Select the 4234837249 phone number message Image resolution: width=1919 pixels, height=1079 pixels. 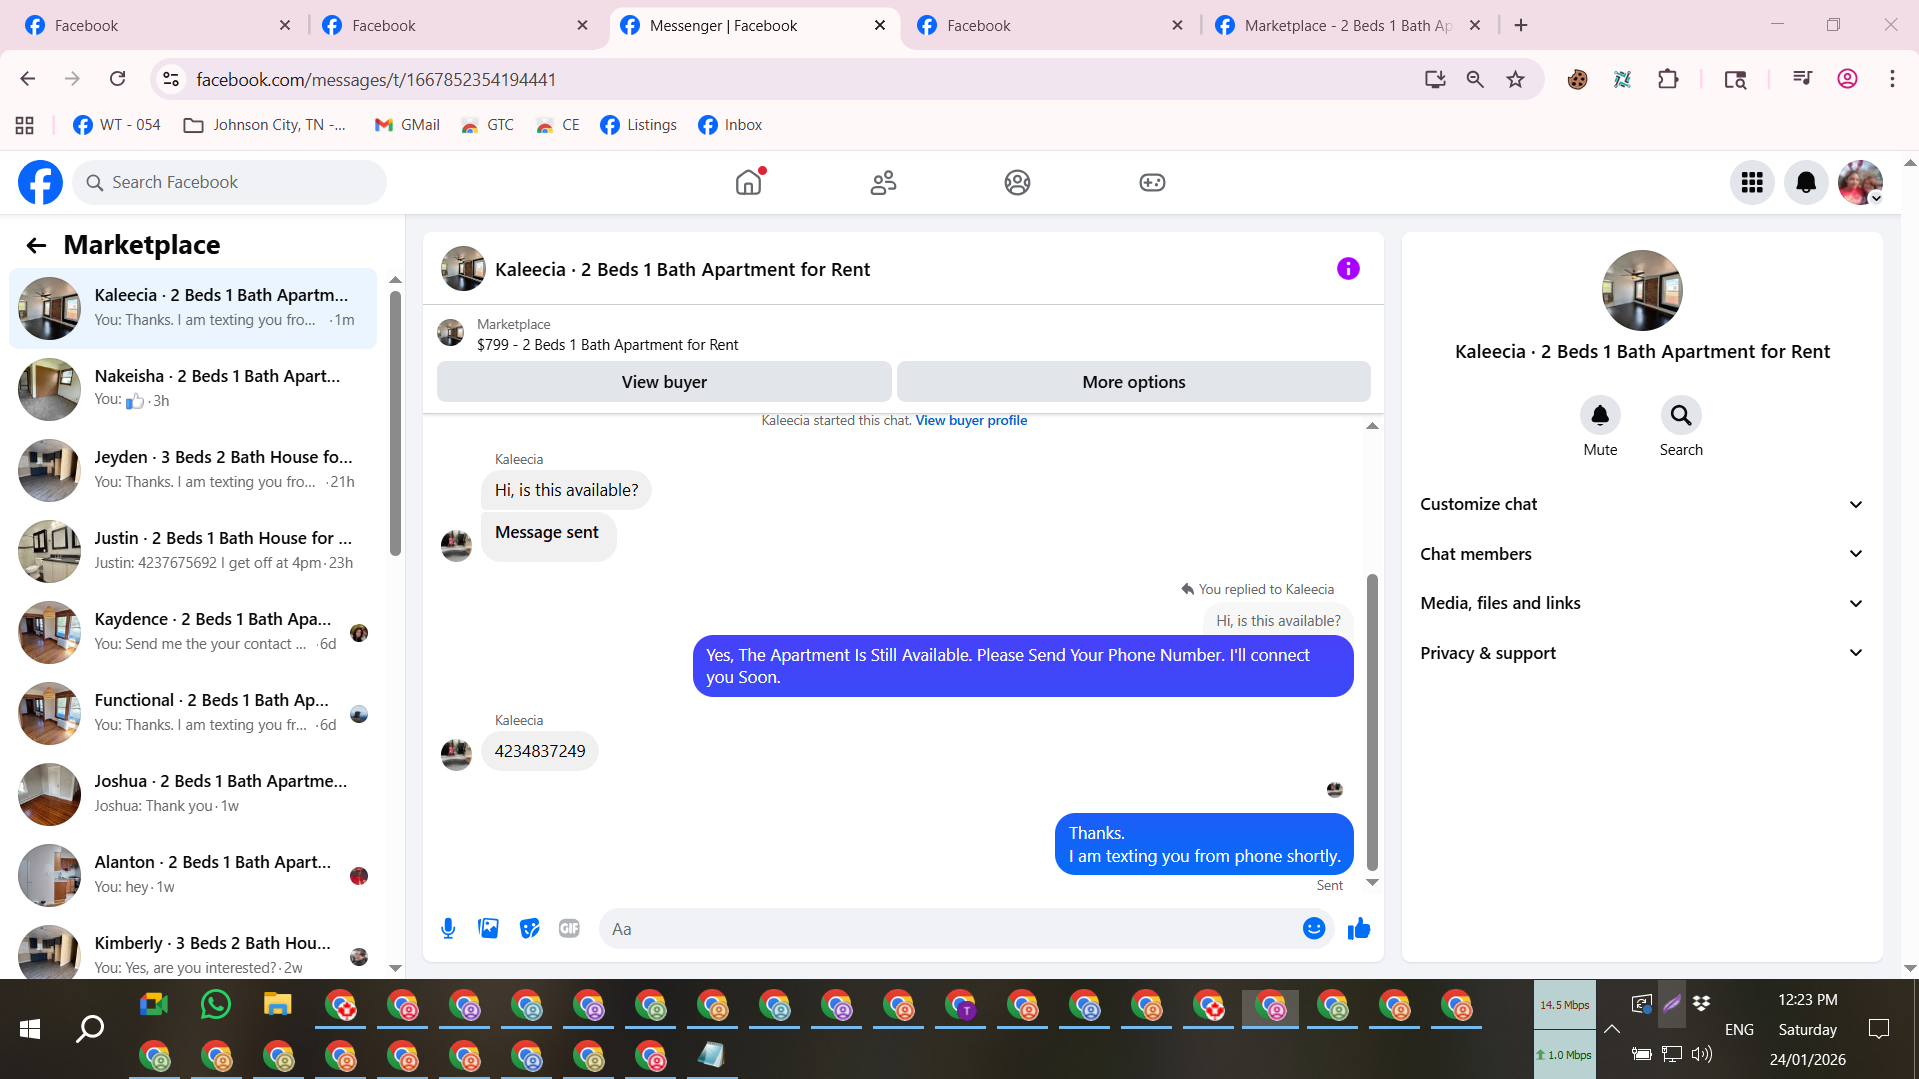pos(540,751)
